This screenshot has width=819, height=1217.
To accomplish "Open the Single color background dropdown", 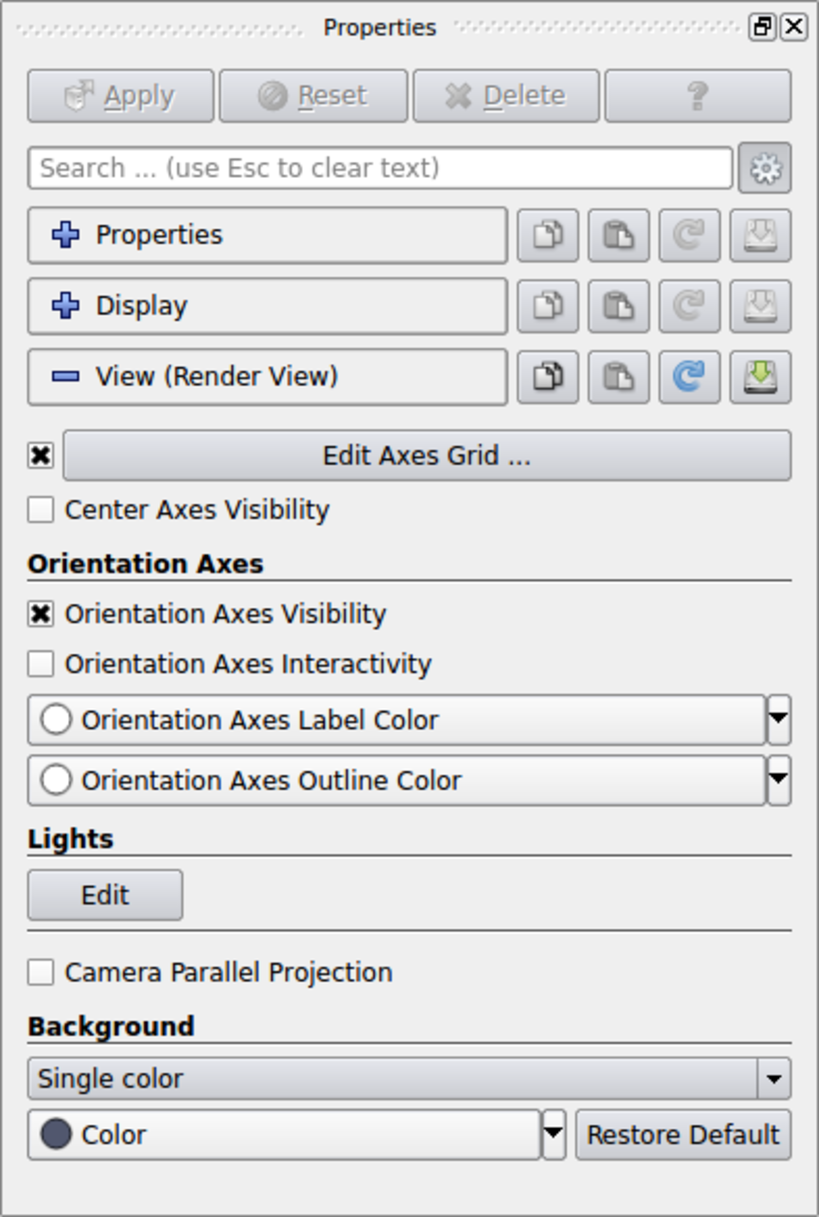I will tap(409, 1079).
